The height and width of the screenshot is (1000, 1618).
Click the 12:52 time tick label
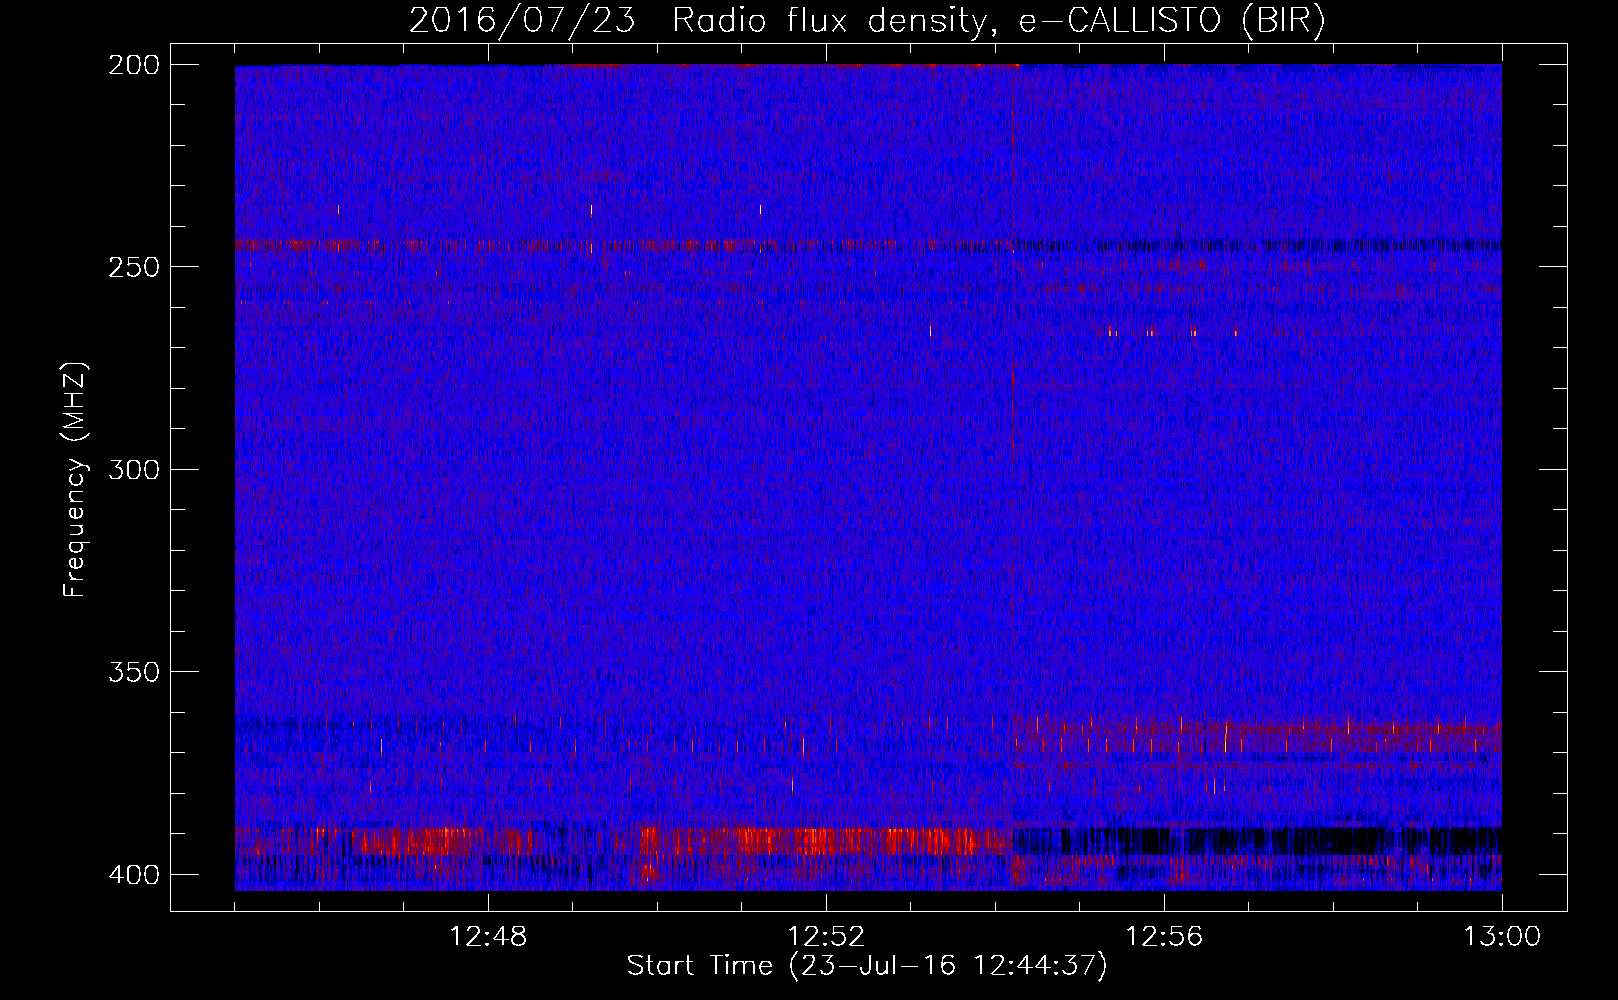pos(826,937)
